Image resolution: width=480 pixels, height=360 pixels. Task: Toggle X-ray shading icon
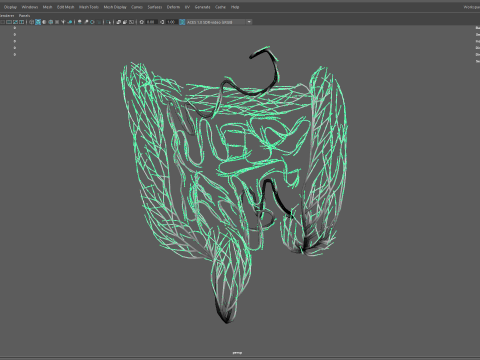(118, 22)
